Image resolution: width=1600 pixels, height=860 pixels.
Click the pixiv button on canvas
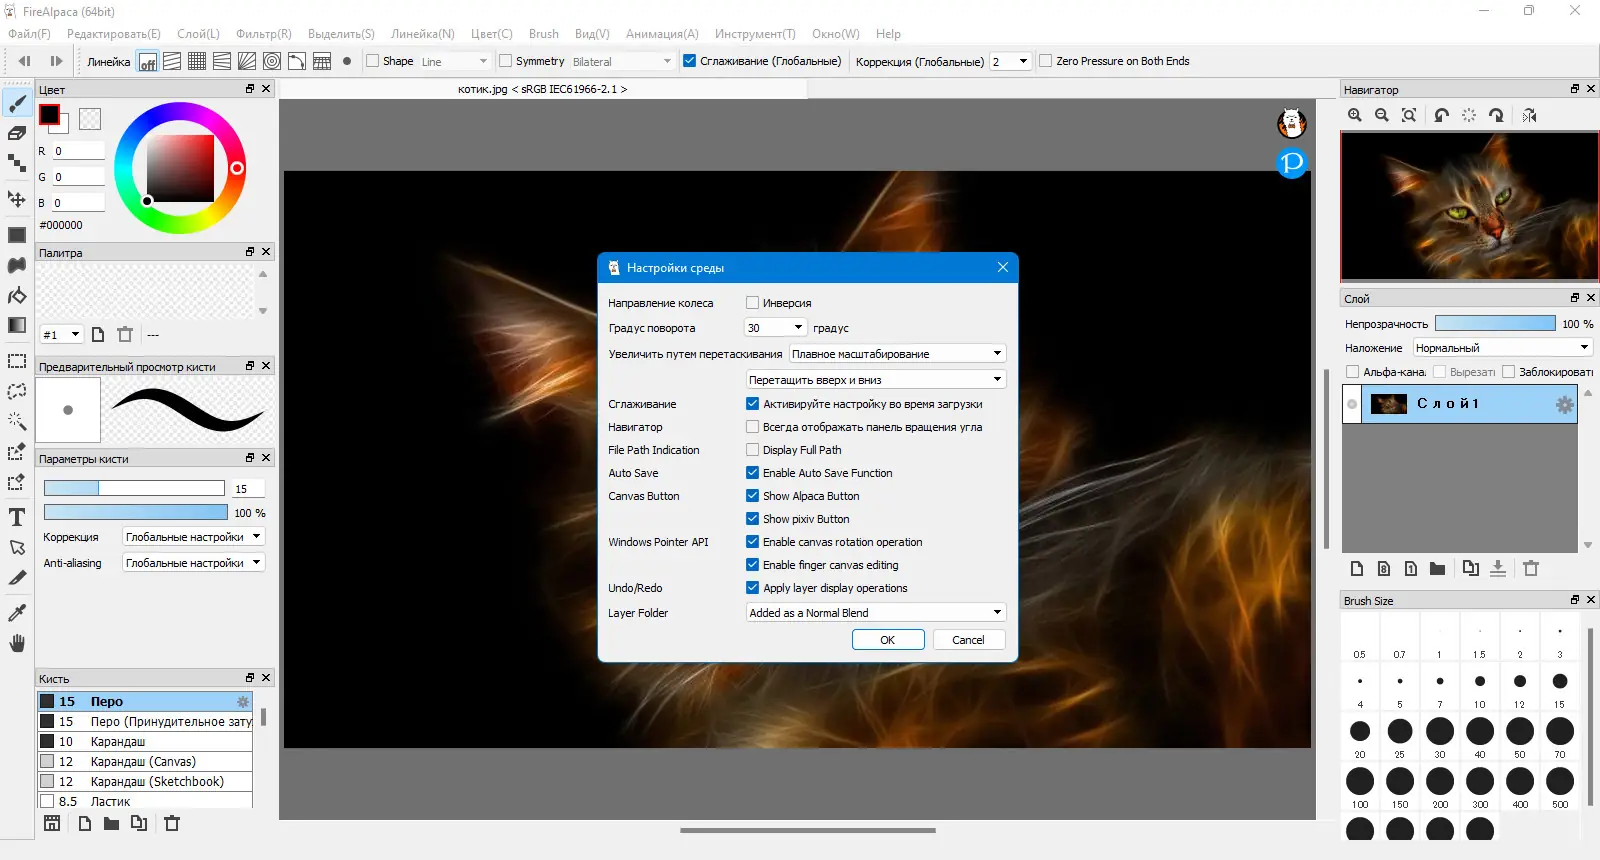[1291, 162]
